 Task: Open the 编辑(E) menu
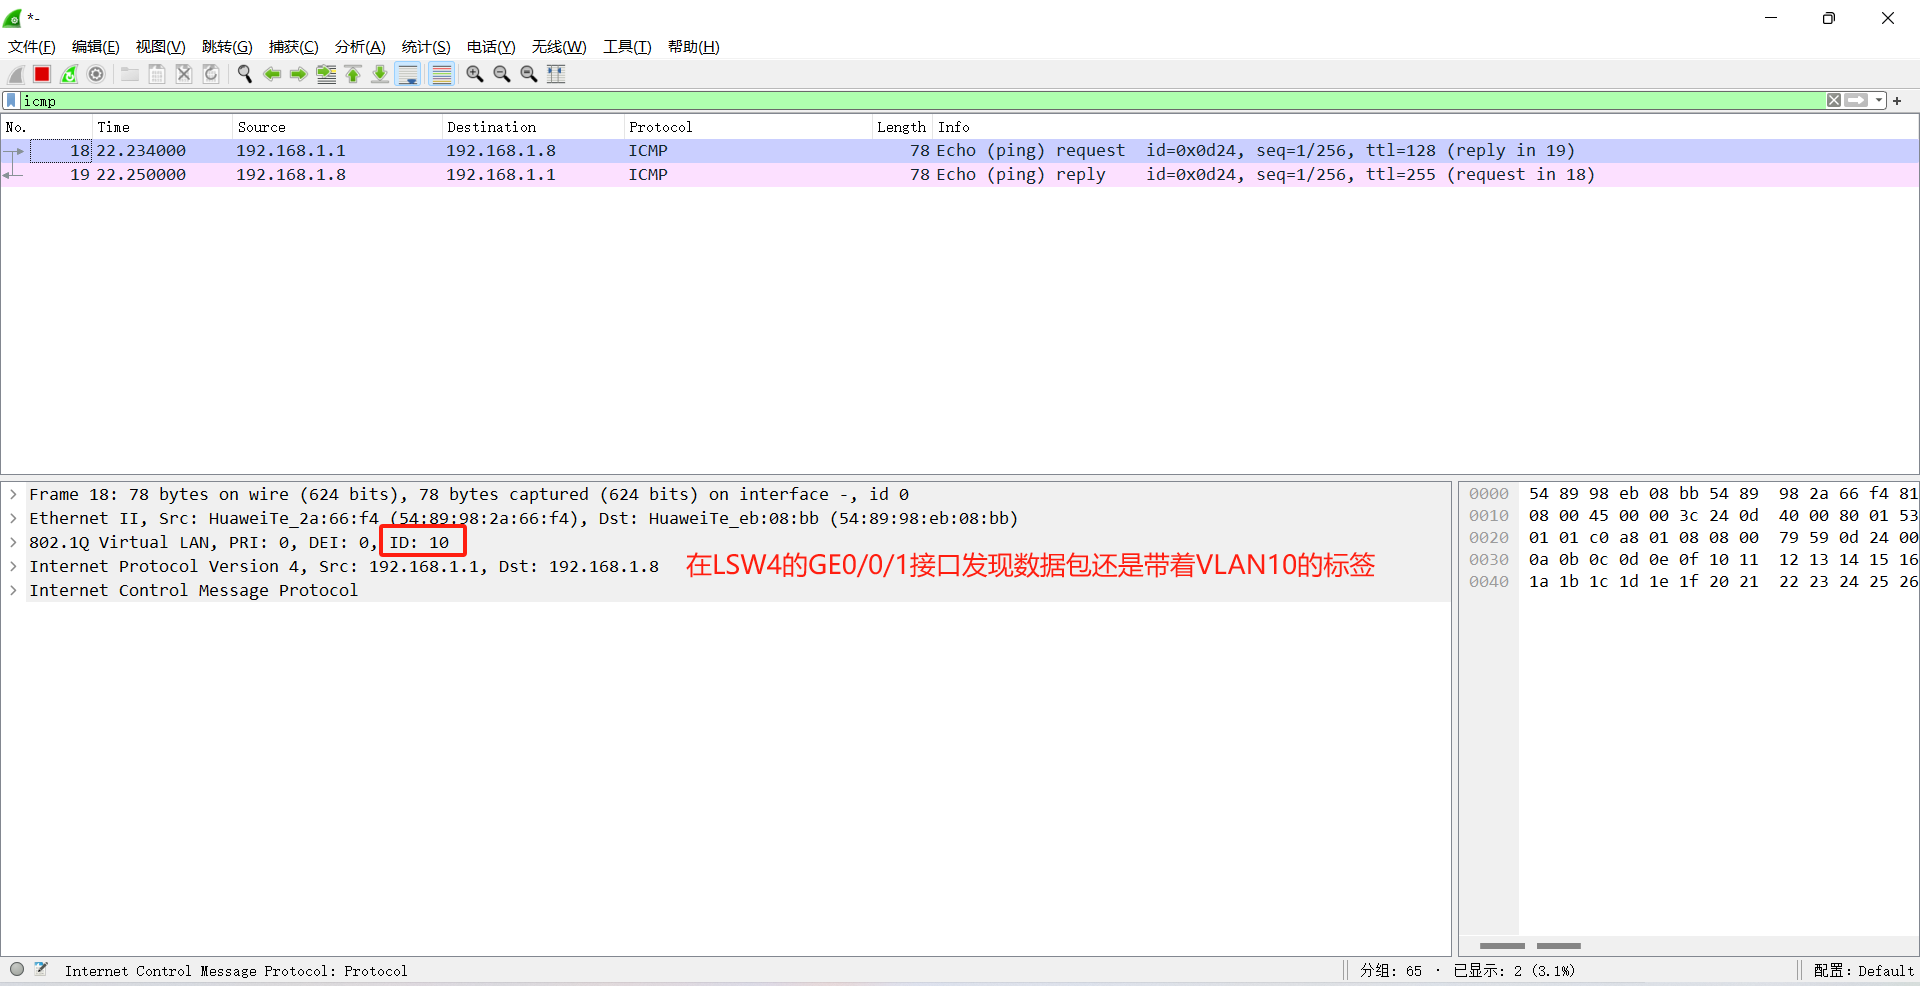point(96,47)
